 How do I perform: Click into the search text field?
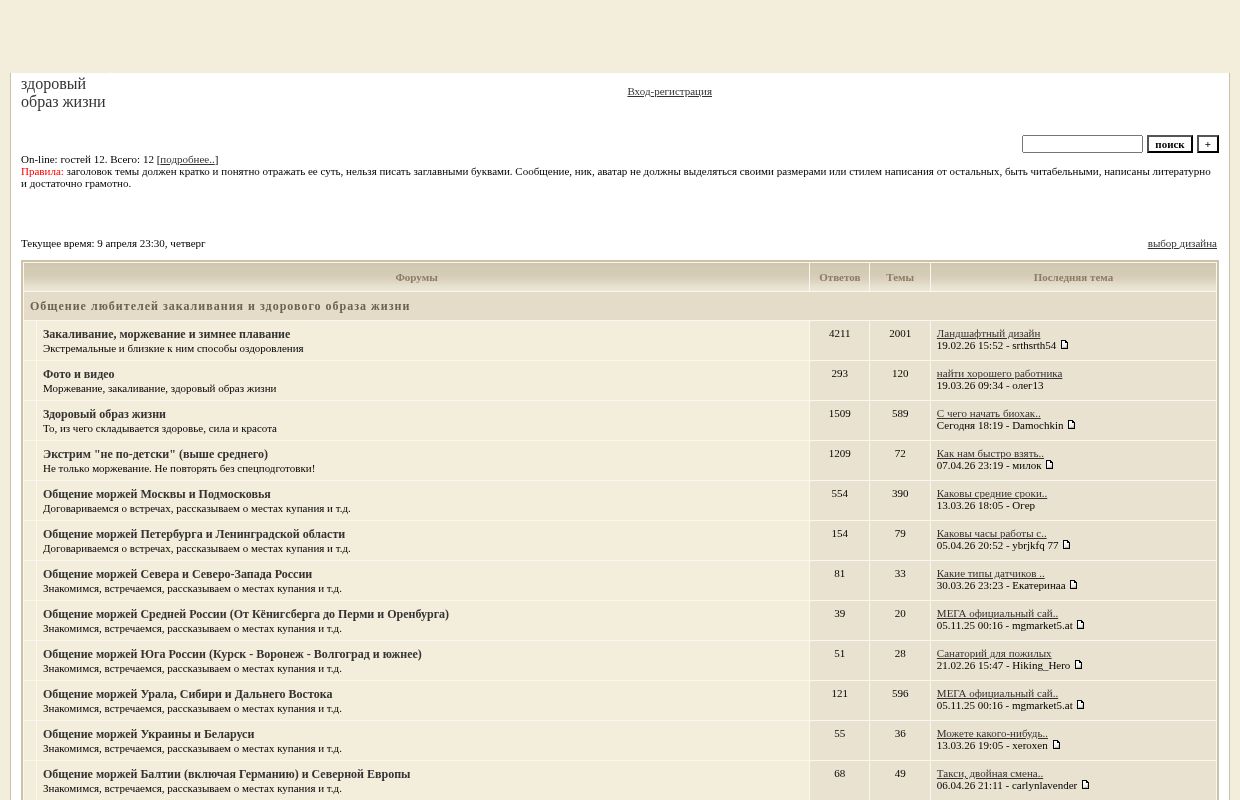pyautogui.click(x=1081, y=144)
